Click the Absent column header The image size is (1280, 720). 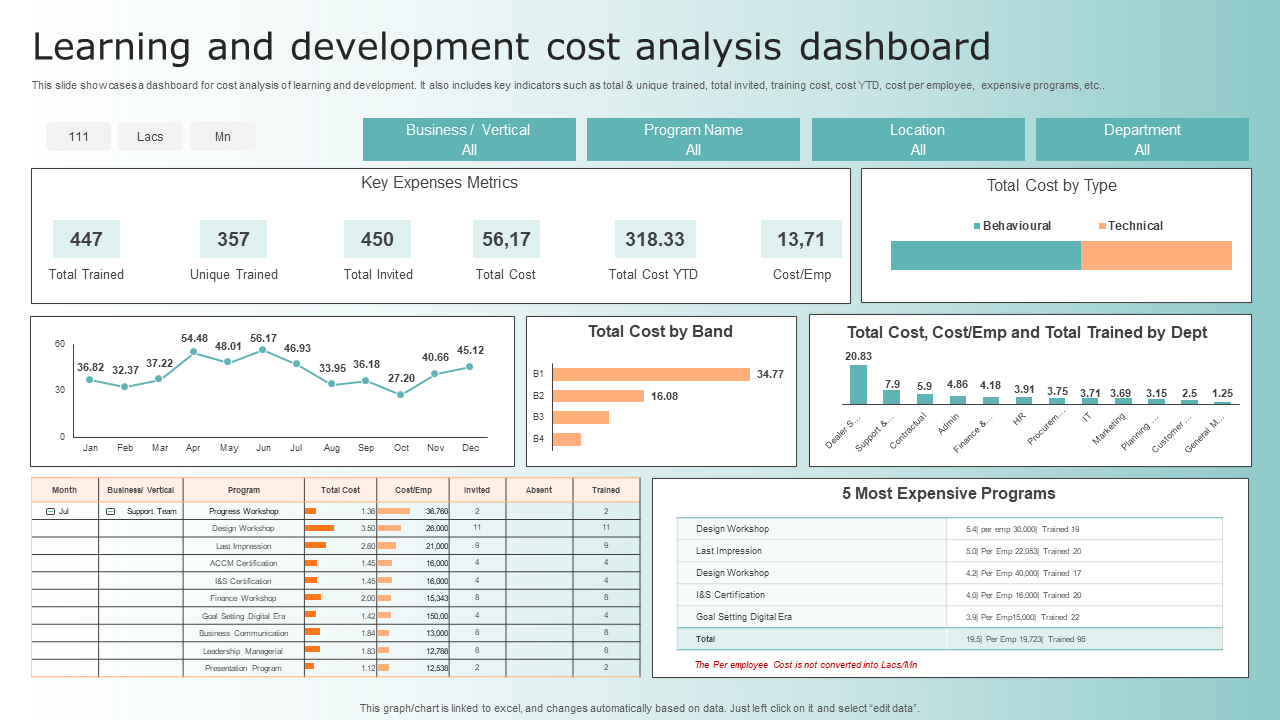point(539,490)
